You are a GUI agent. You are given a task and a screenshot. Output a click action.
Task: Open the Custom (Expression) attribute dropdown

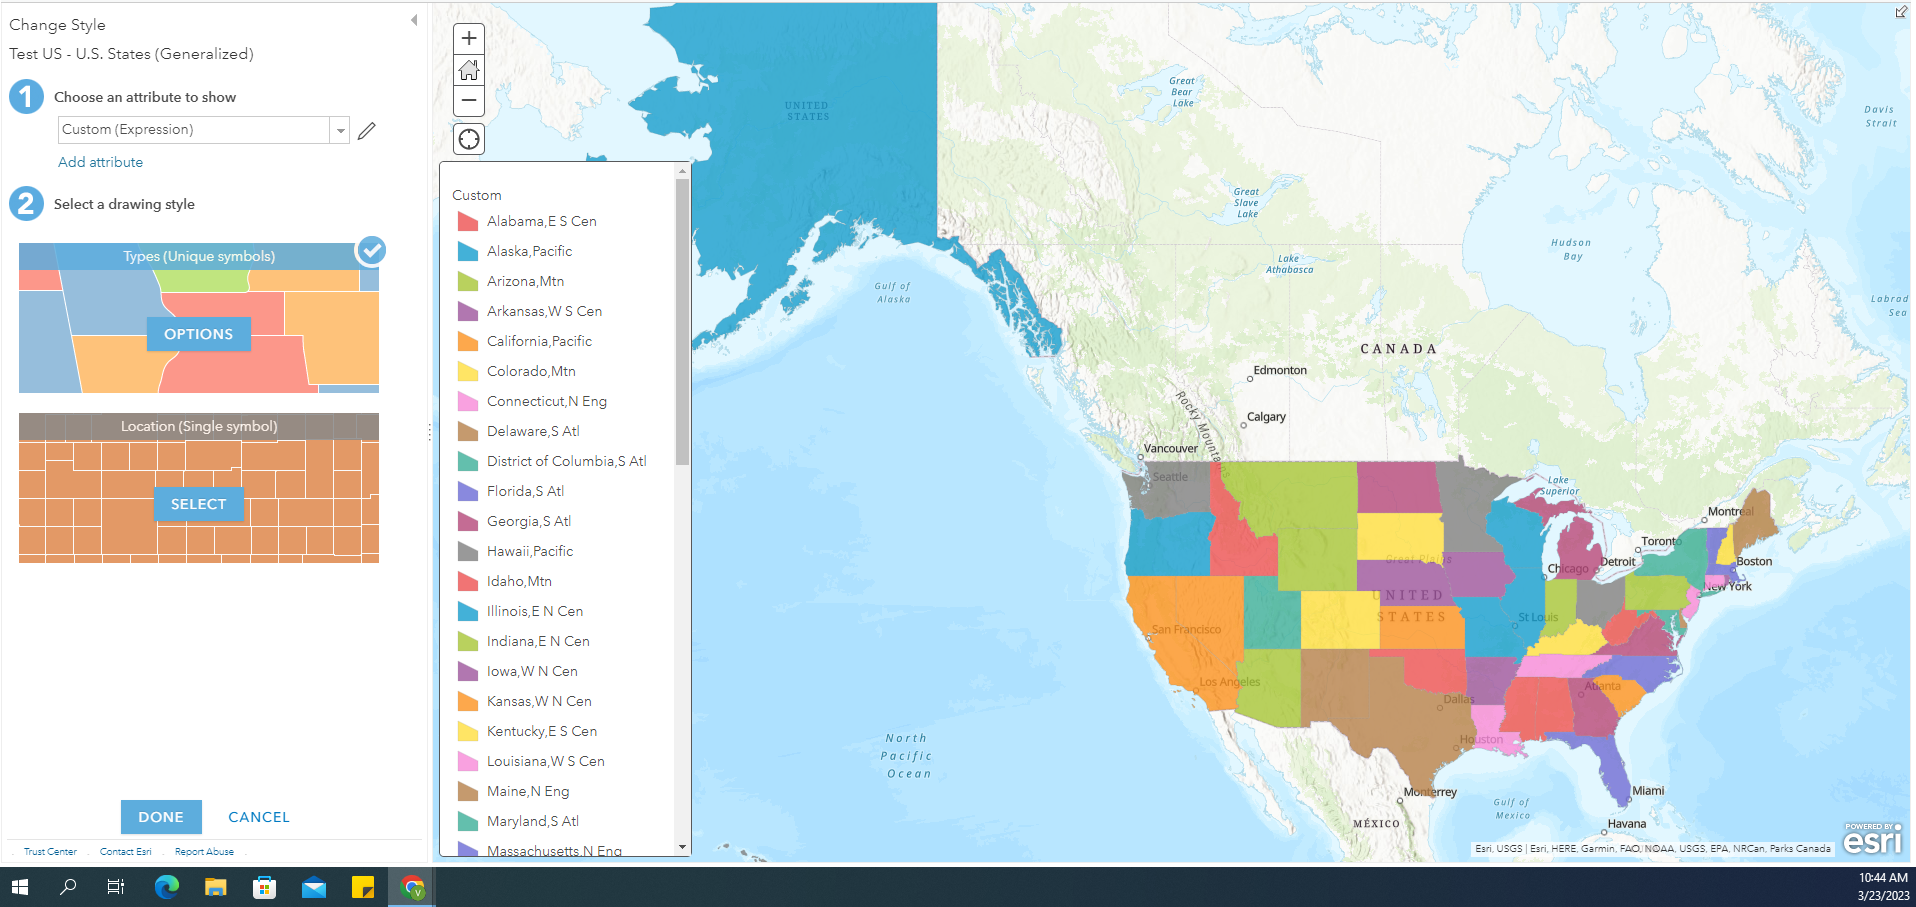[203, 130]
